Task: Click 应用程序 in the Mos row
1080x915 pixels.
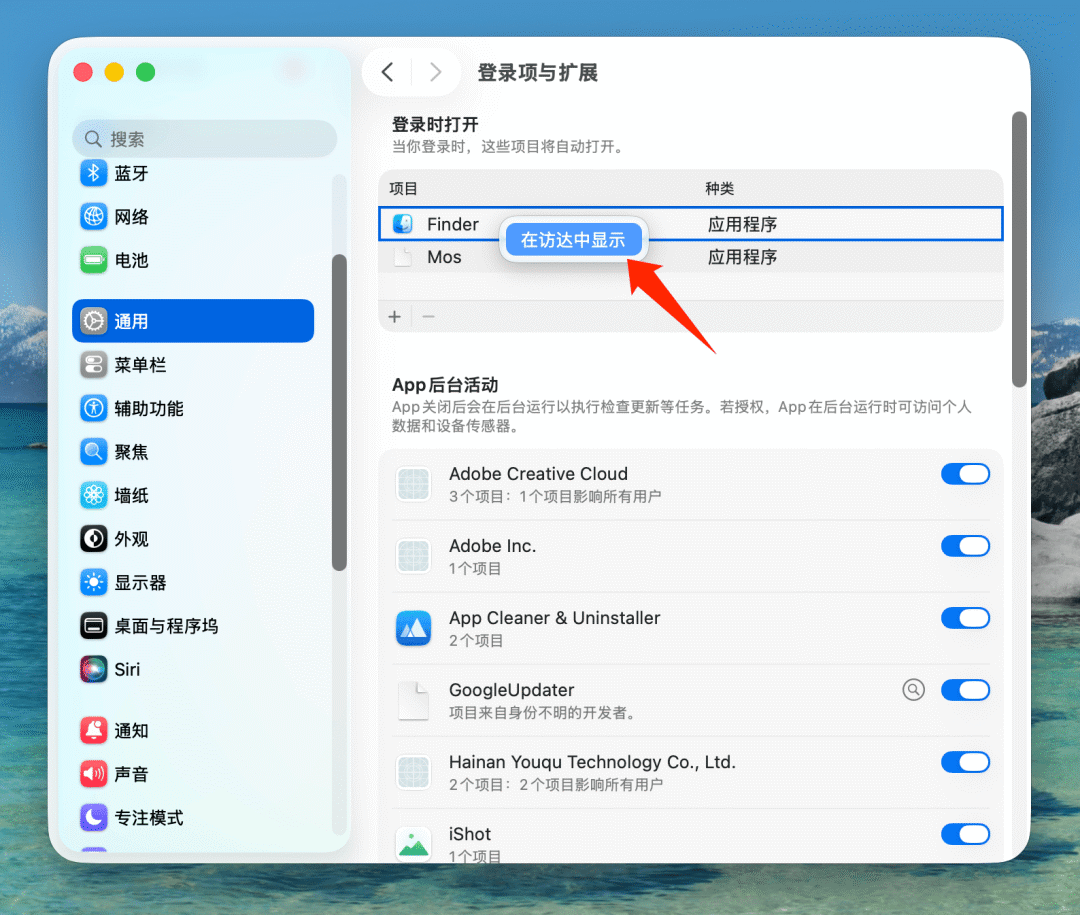Action: click(742, 257)
